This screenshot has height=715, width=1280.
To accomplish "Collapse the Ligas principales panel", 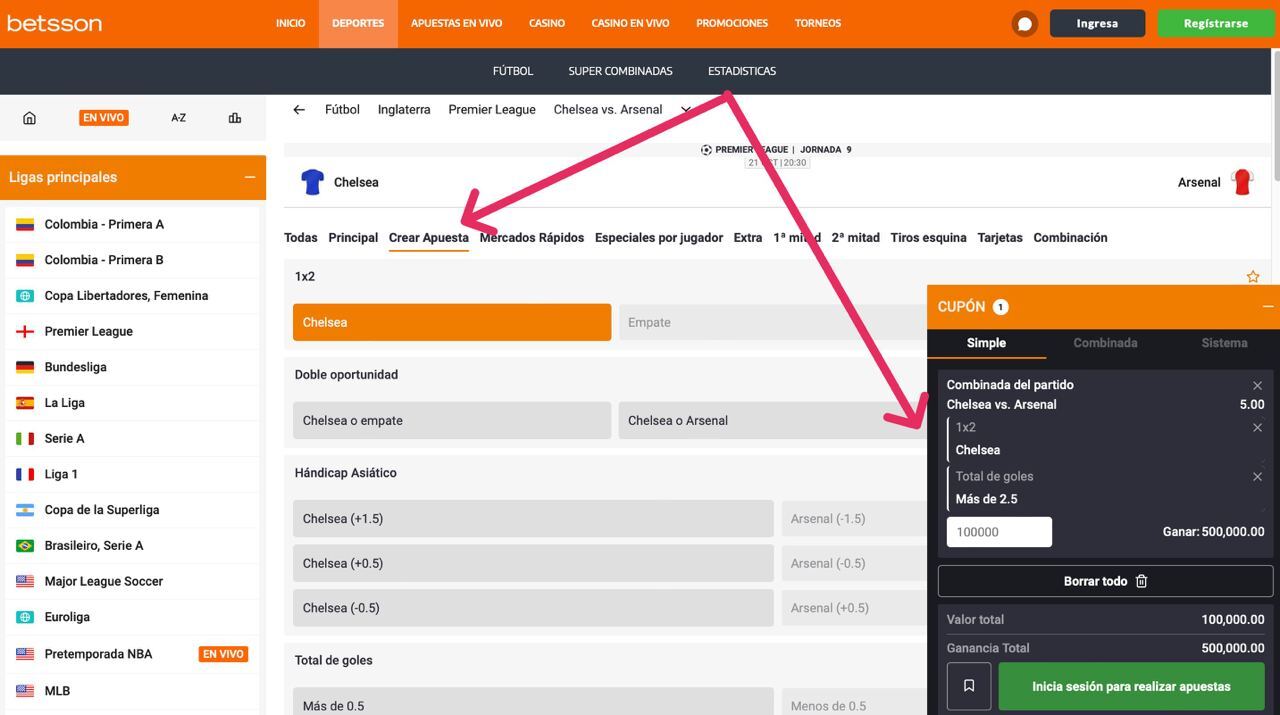I will 249,177.
